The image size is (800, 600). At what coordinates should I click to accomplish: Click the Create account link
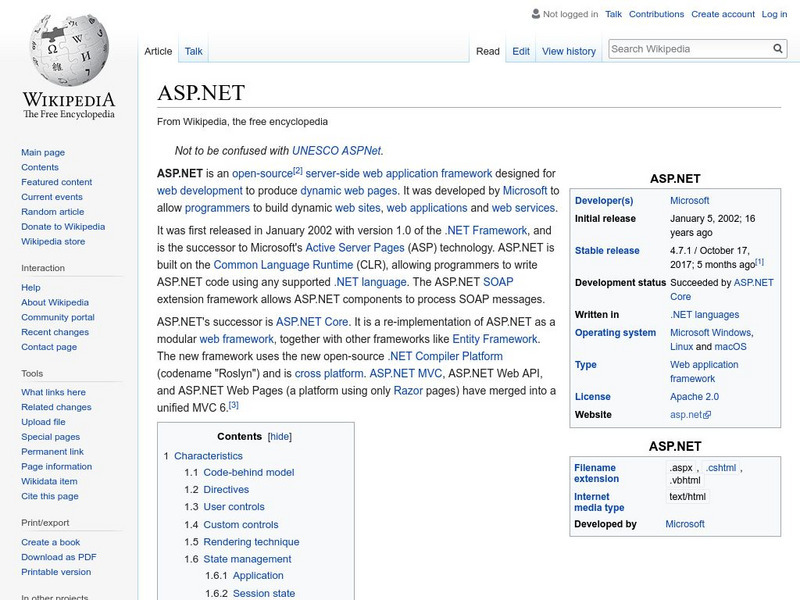[x=723, y=15]
